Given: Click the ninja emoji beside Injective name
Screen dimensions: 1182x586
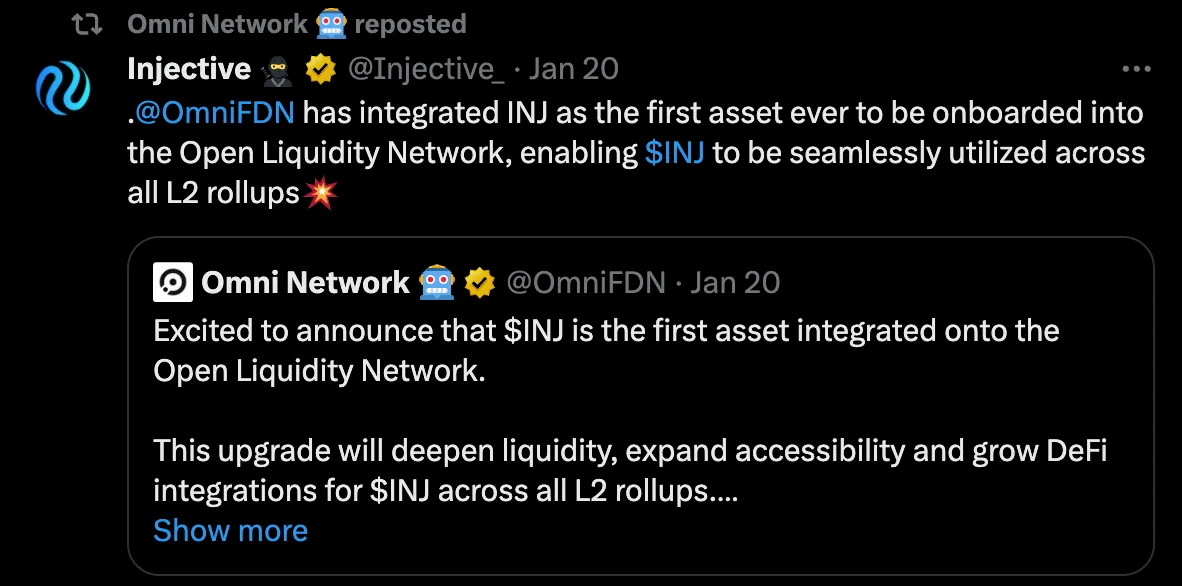Looking at the screenshot, I should (278, 69).
